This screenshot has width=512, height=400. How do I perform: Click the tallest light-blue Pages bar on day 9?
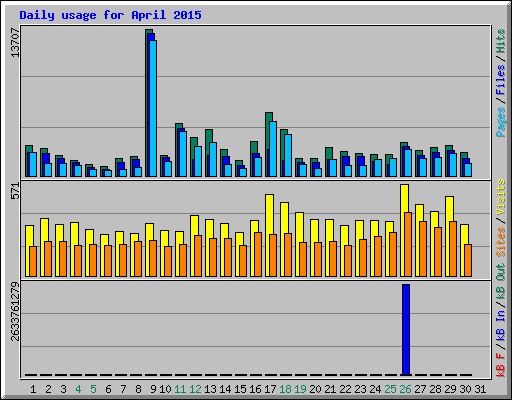(x=153, y=108)
